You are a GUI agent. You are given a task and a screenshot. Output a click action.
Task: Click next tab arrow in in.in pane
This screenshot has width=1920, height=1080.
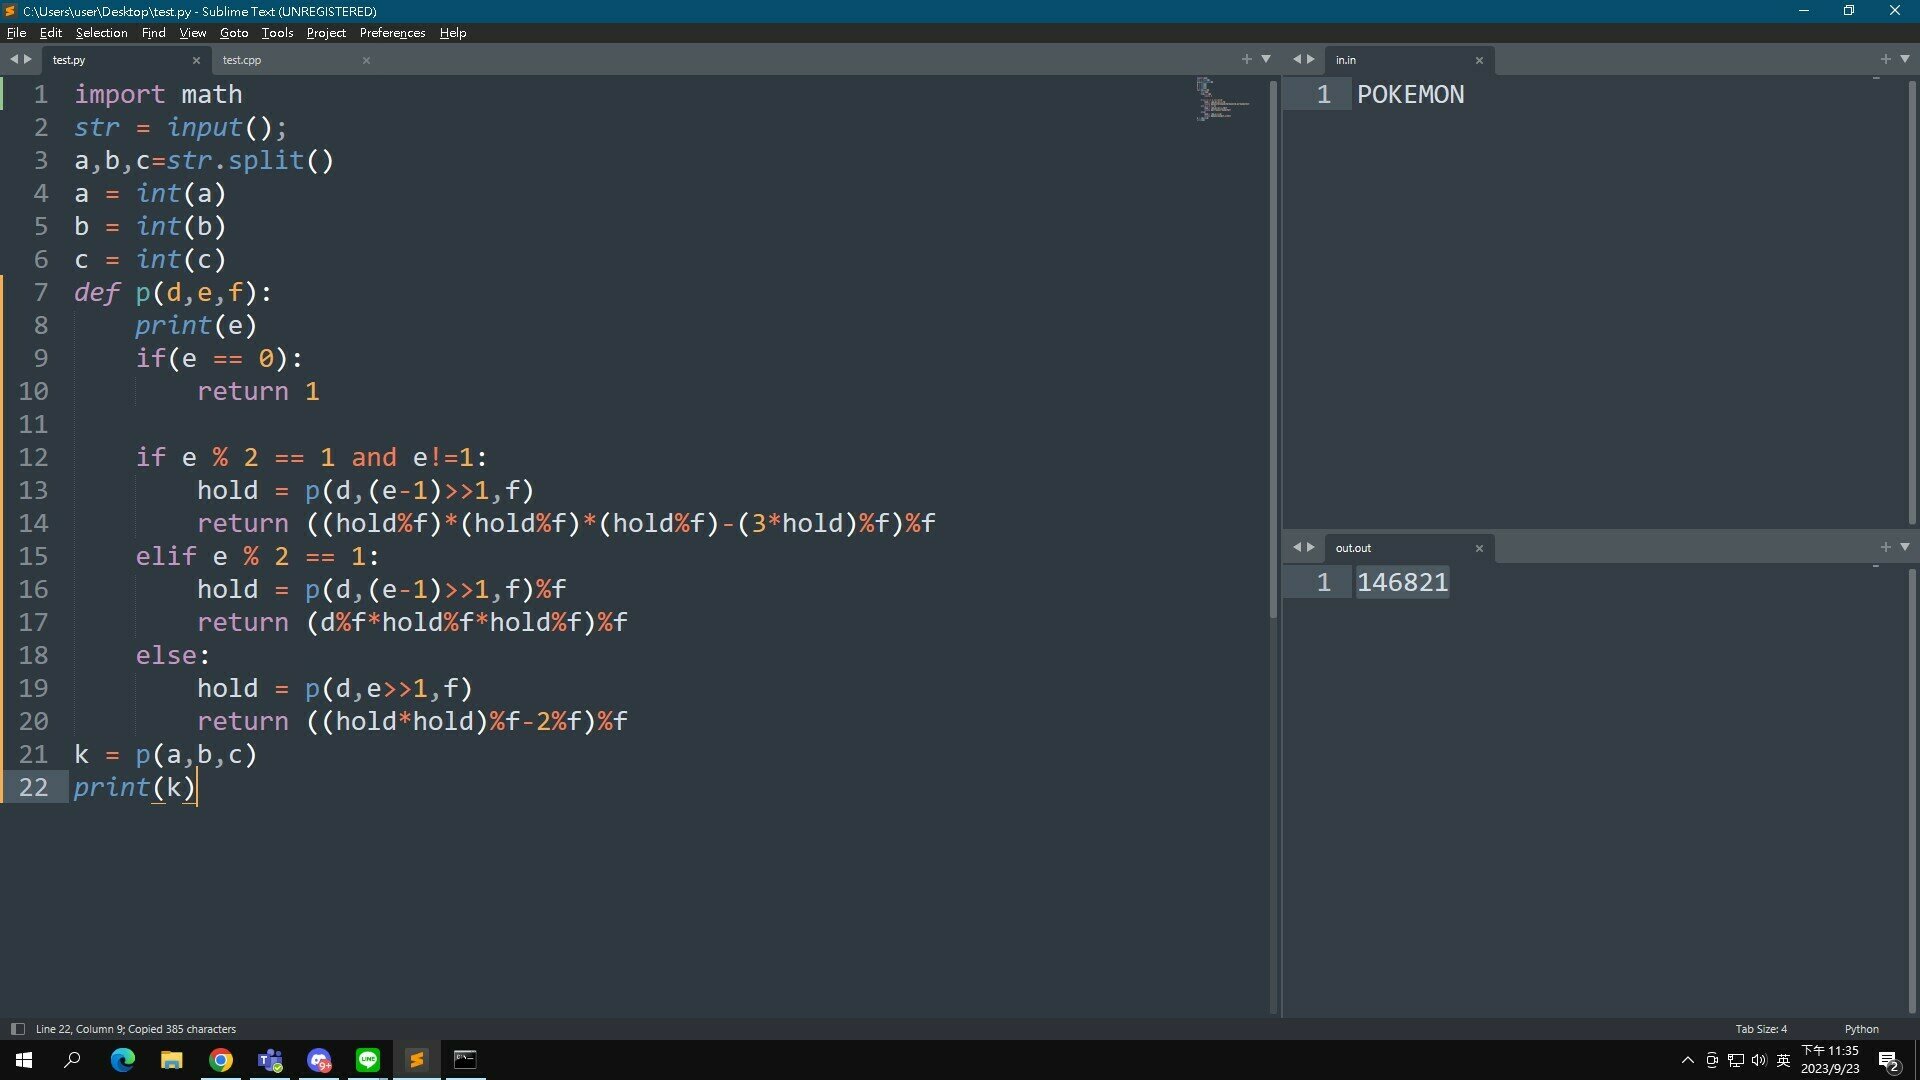(1311, 59)
